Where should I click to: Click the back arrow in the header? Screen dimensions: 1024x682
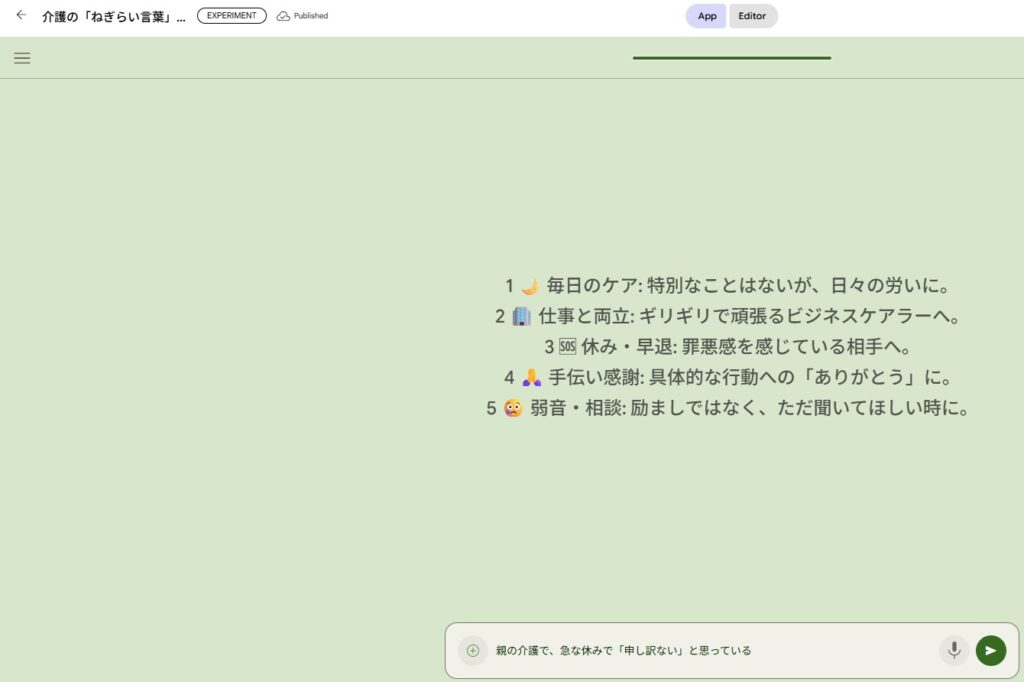pos(21,15)
